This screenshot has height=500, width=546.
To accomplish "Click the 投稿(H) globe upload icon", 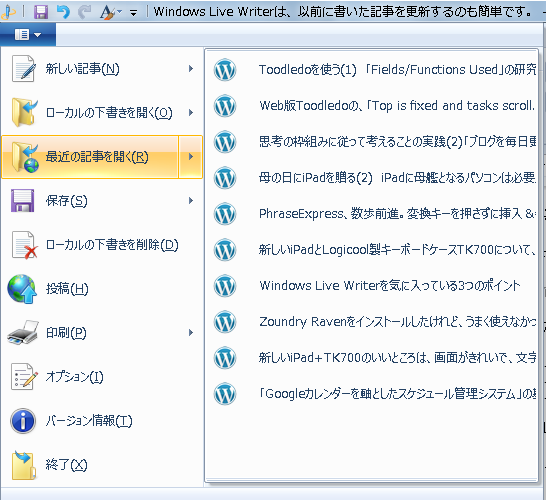I will click(x=22, y=289).
